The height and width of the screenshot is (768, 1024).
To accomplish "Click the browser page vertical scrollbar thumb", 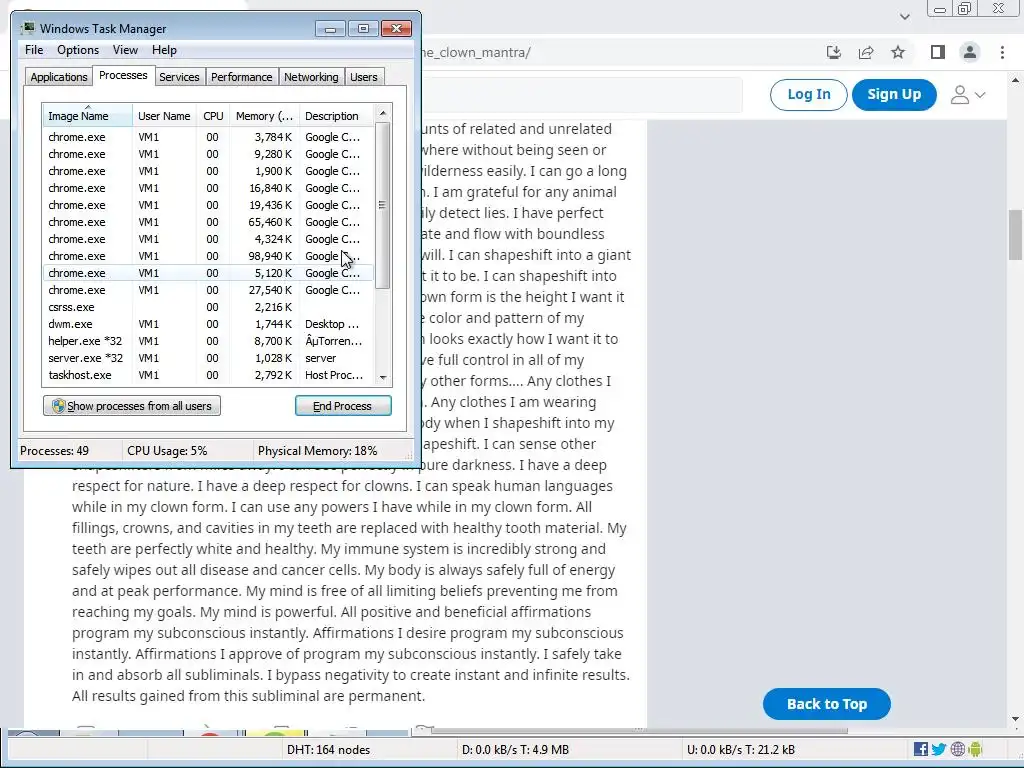I will (1015, 234).
